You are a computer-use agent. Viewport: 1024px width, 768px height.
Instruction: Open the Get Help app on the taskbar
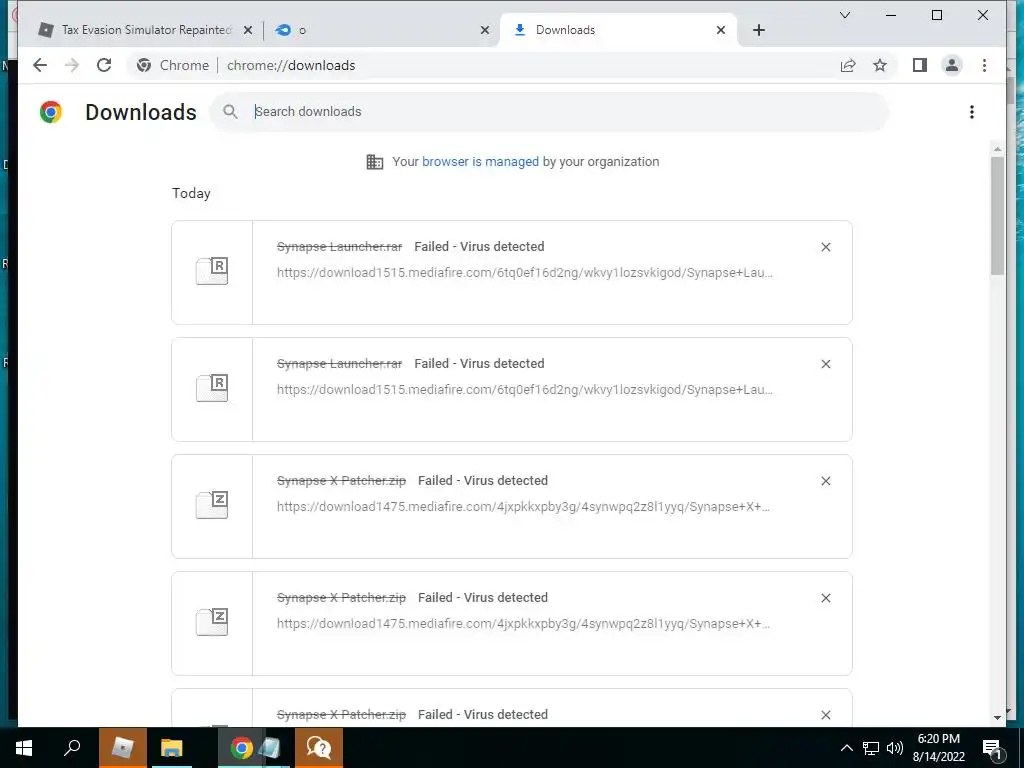point(319,748)
